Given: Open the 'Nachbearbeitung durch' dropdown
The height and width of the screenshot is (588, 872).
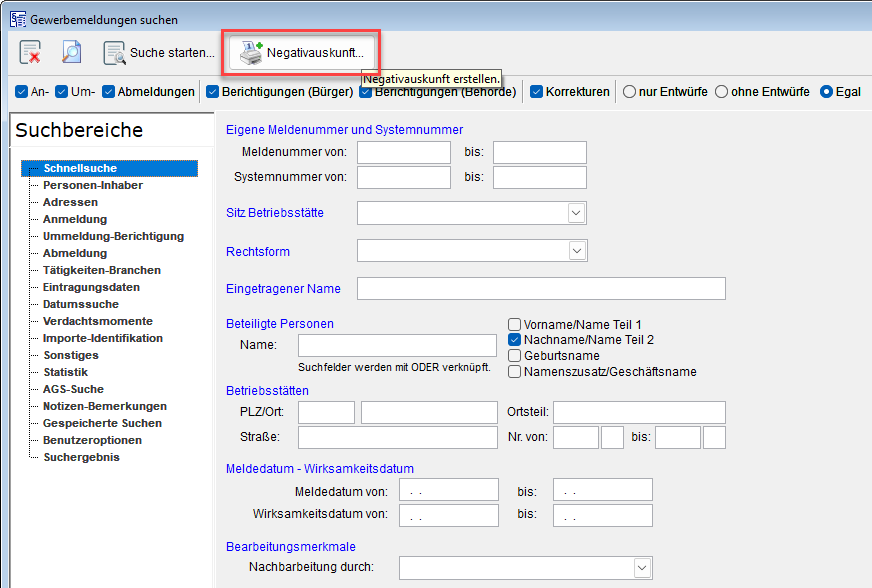Looking at the screenshot, I should (641, 568).
